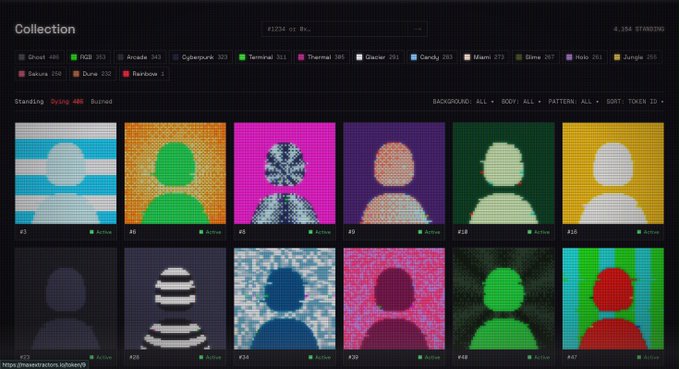The image size is (679, 369).
Task: Filter by the Sakura palette chip
Action: 40,74
